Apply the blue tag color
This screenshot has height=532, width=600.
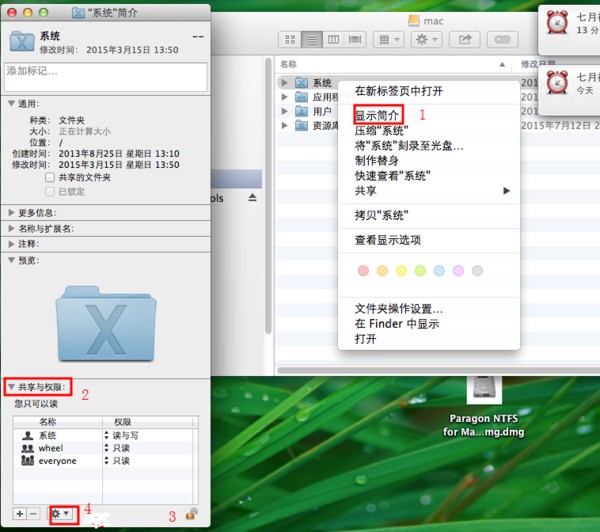(x=439, y=271)
